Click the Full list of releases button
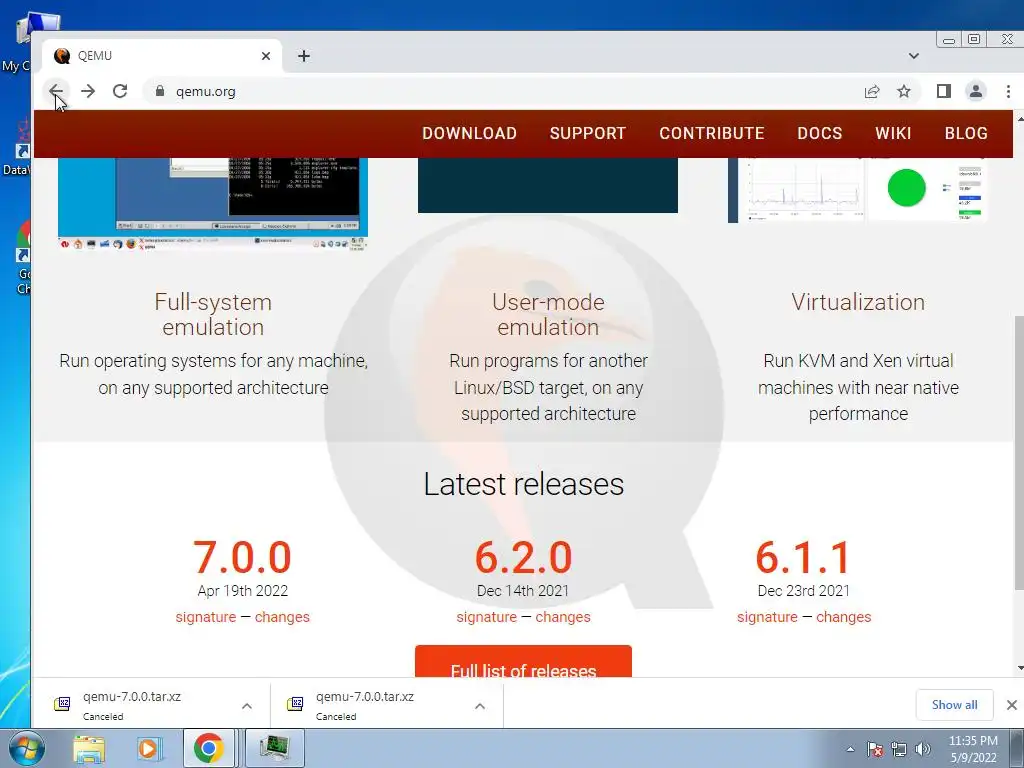The height and width of the screenshot is (768, 1024). click(523, 662)
